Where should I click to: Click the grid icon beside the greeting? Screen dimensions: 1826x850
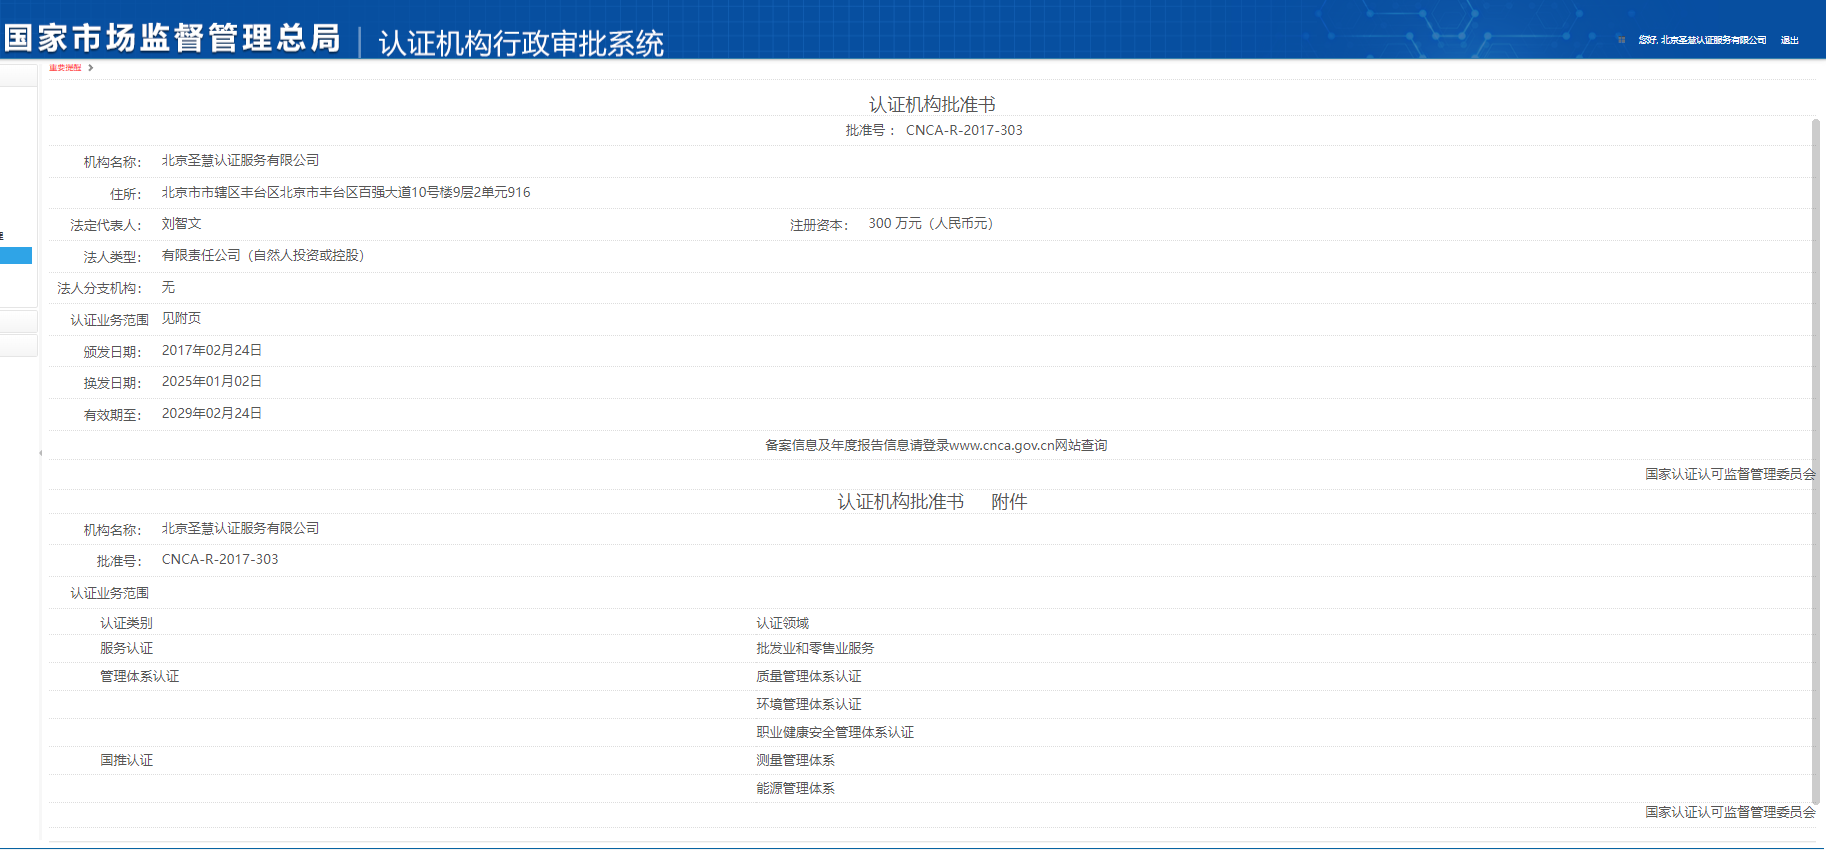click(x=1621, y=40)
